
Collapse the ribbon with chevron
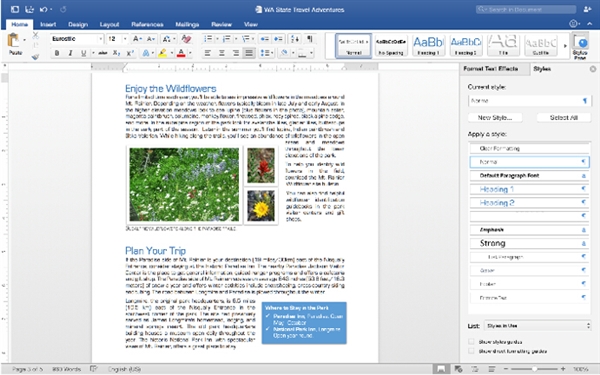pyautogui.click(x=590, y=24)
